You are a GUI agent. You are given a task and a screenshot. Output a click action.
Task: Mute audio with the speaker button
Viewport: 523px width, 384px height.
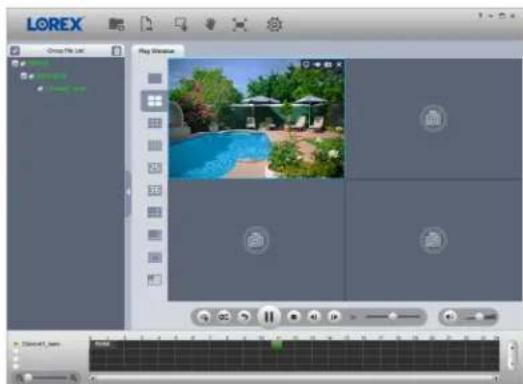[x=450, y=316]
